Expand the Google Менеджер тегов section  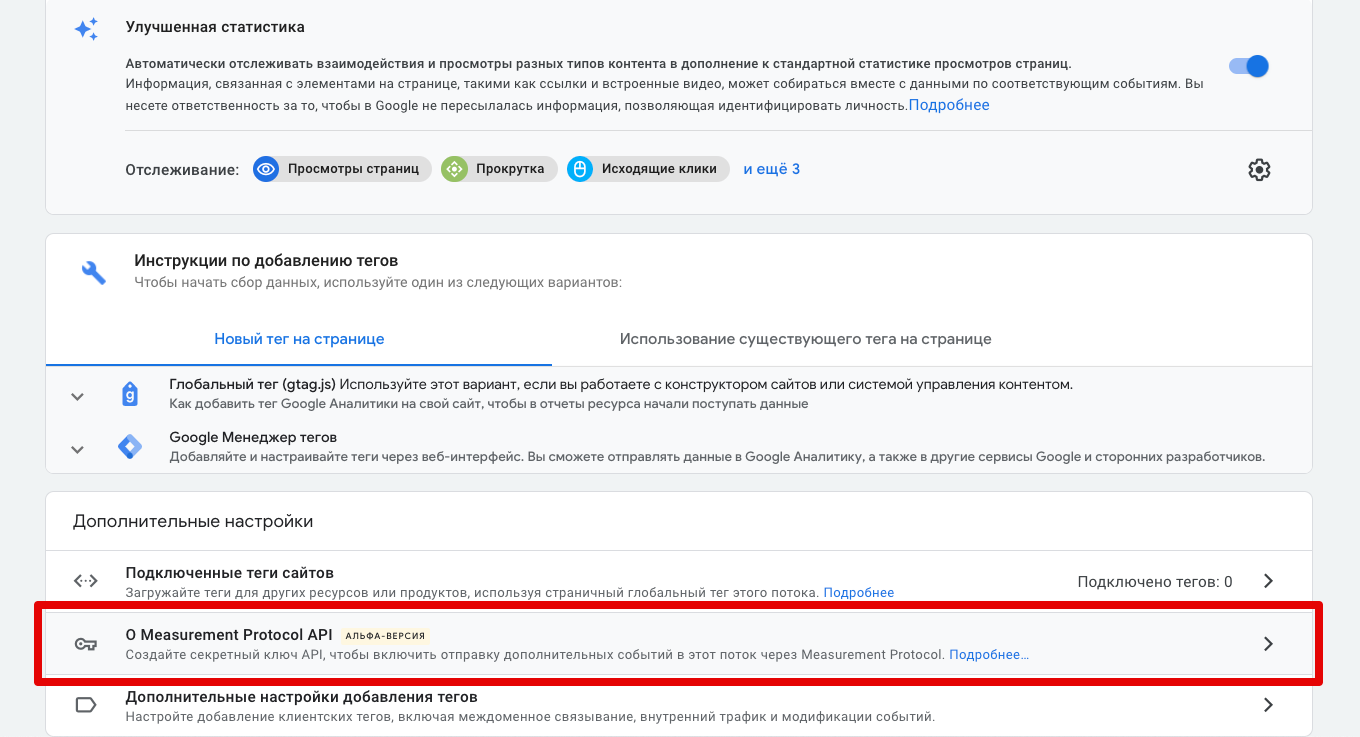[77, 449]
